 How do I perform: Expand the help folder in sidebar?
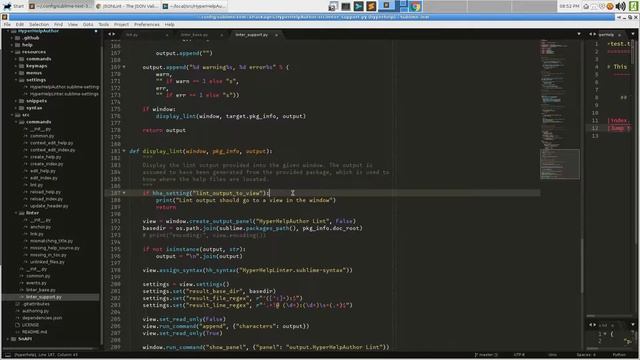[x=12, y=45]
